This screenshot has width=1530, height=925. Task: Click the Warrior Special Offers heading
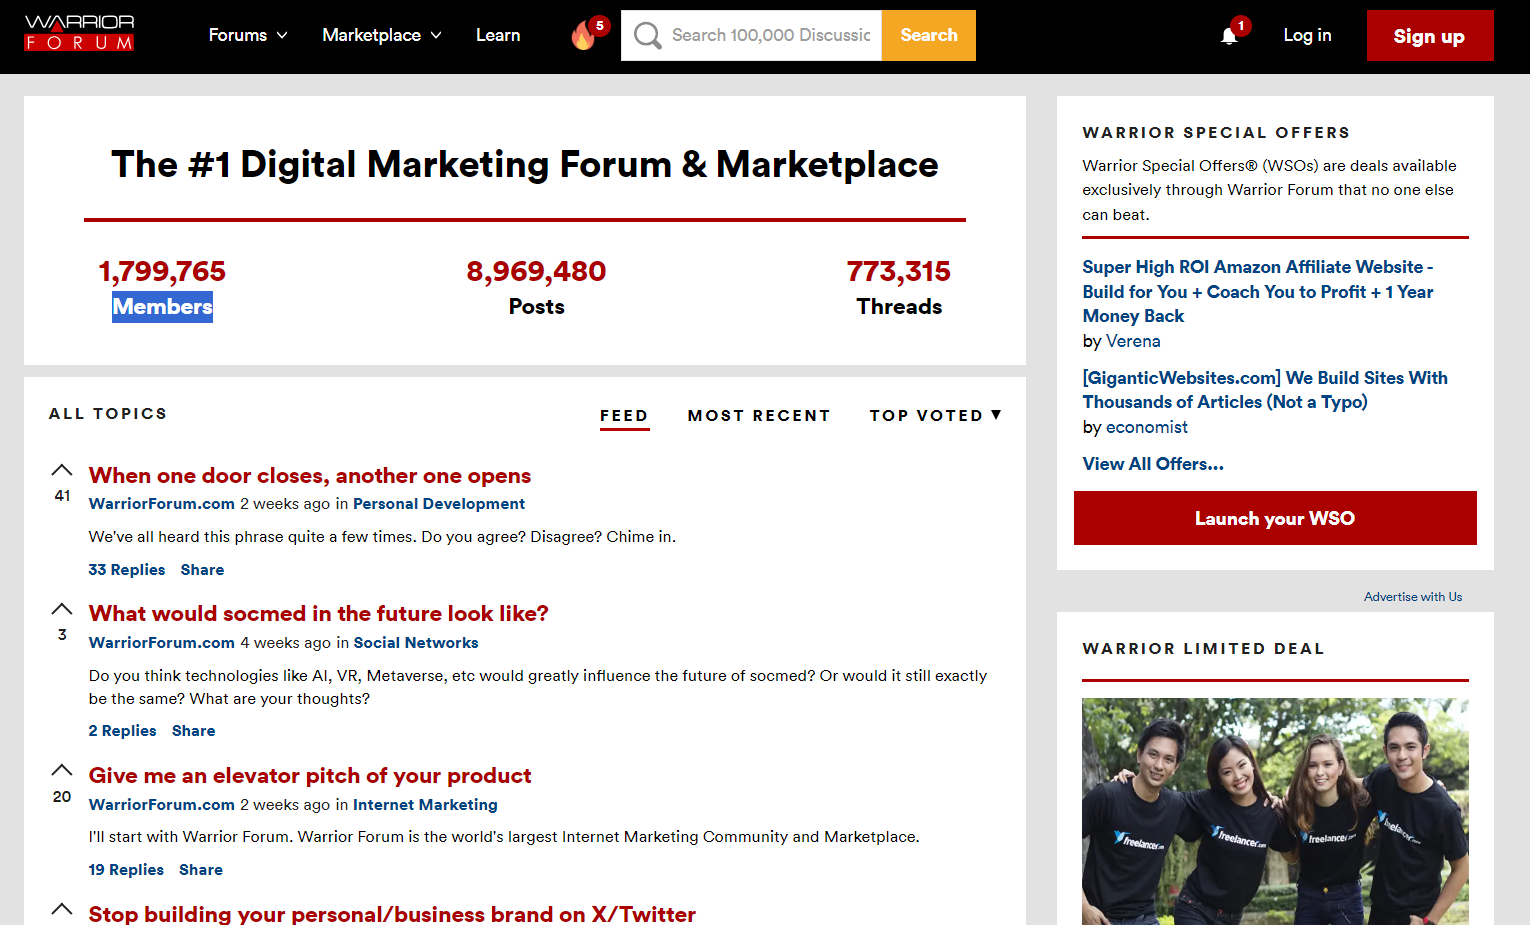1216,132
